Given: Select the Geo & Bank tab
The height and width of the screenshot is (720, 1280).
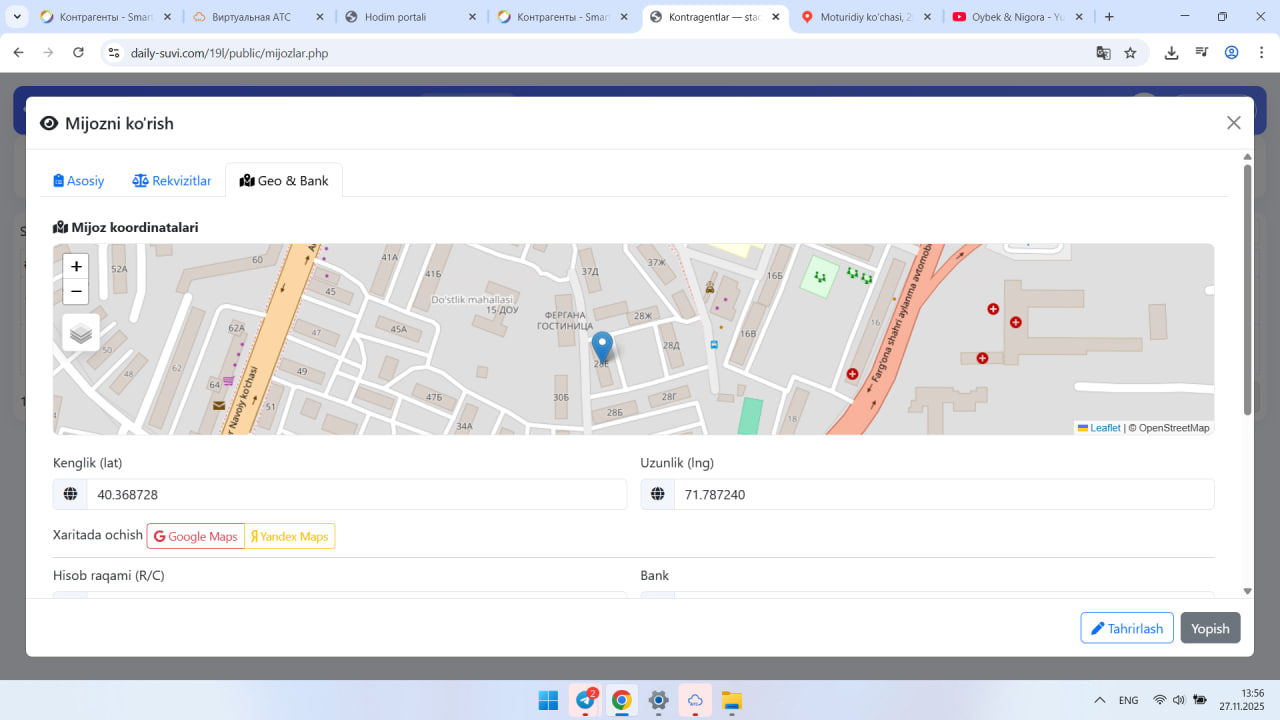Looking at the screenshot, I should 284,181.
